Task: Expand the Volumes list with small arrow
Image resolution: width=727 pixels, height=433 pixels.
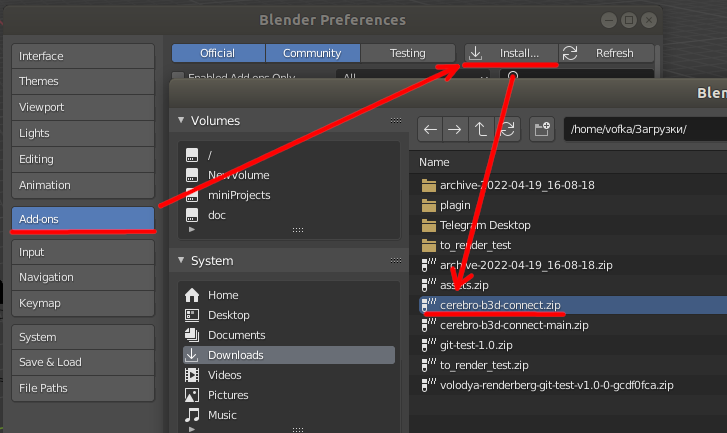Action: 192,229
